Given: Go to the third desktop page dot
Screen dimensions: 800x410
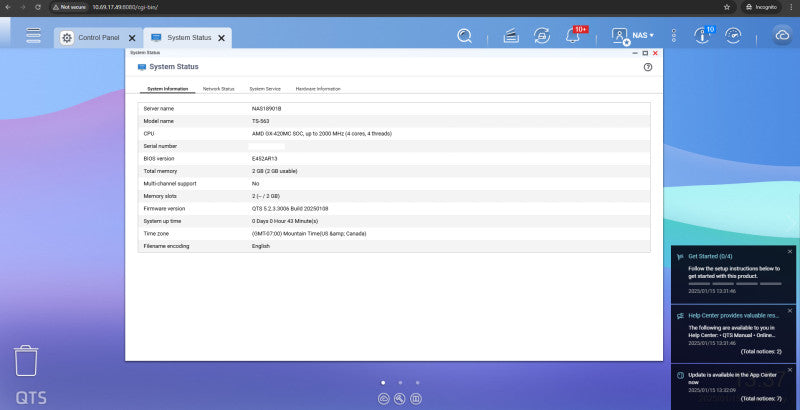Looking at the screenshot, I should pos(418,382).
